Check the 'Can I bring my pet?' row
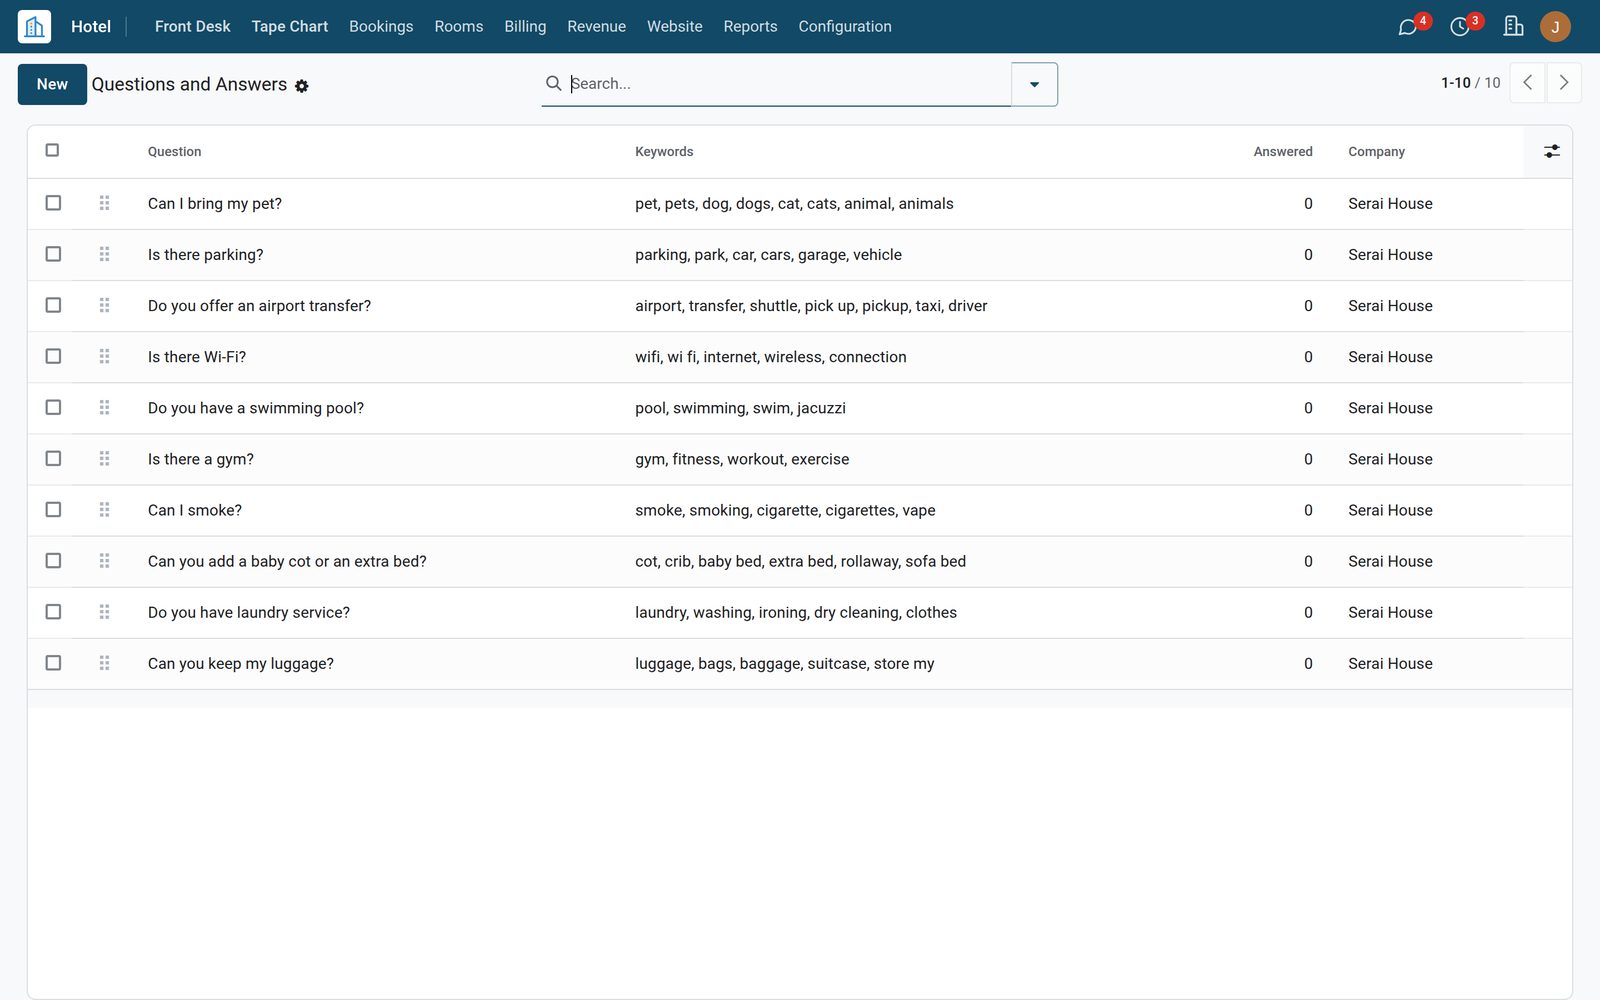The width and height of the screenshot is (1600, 1000). (53, 203)
